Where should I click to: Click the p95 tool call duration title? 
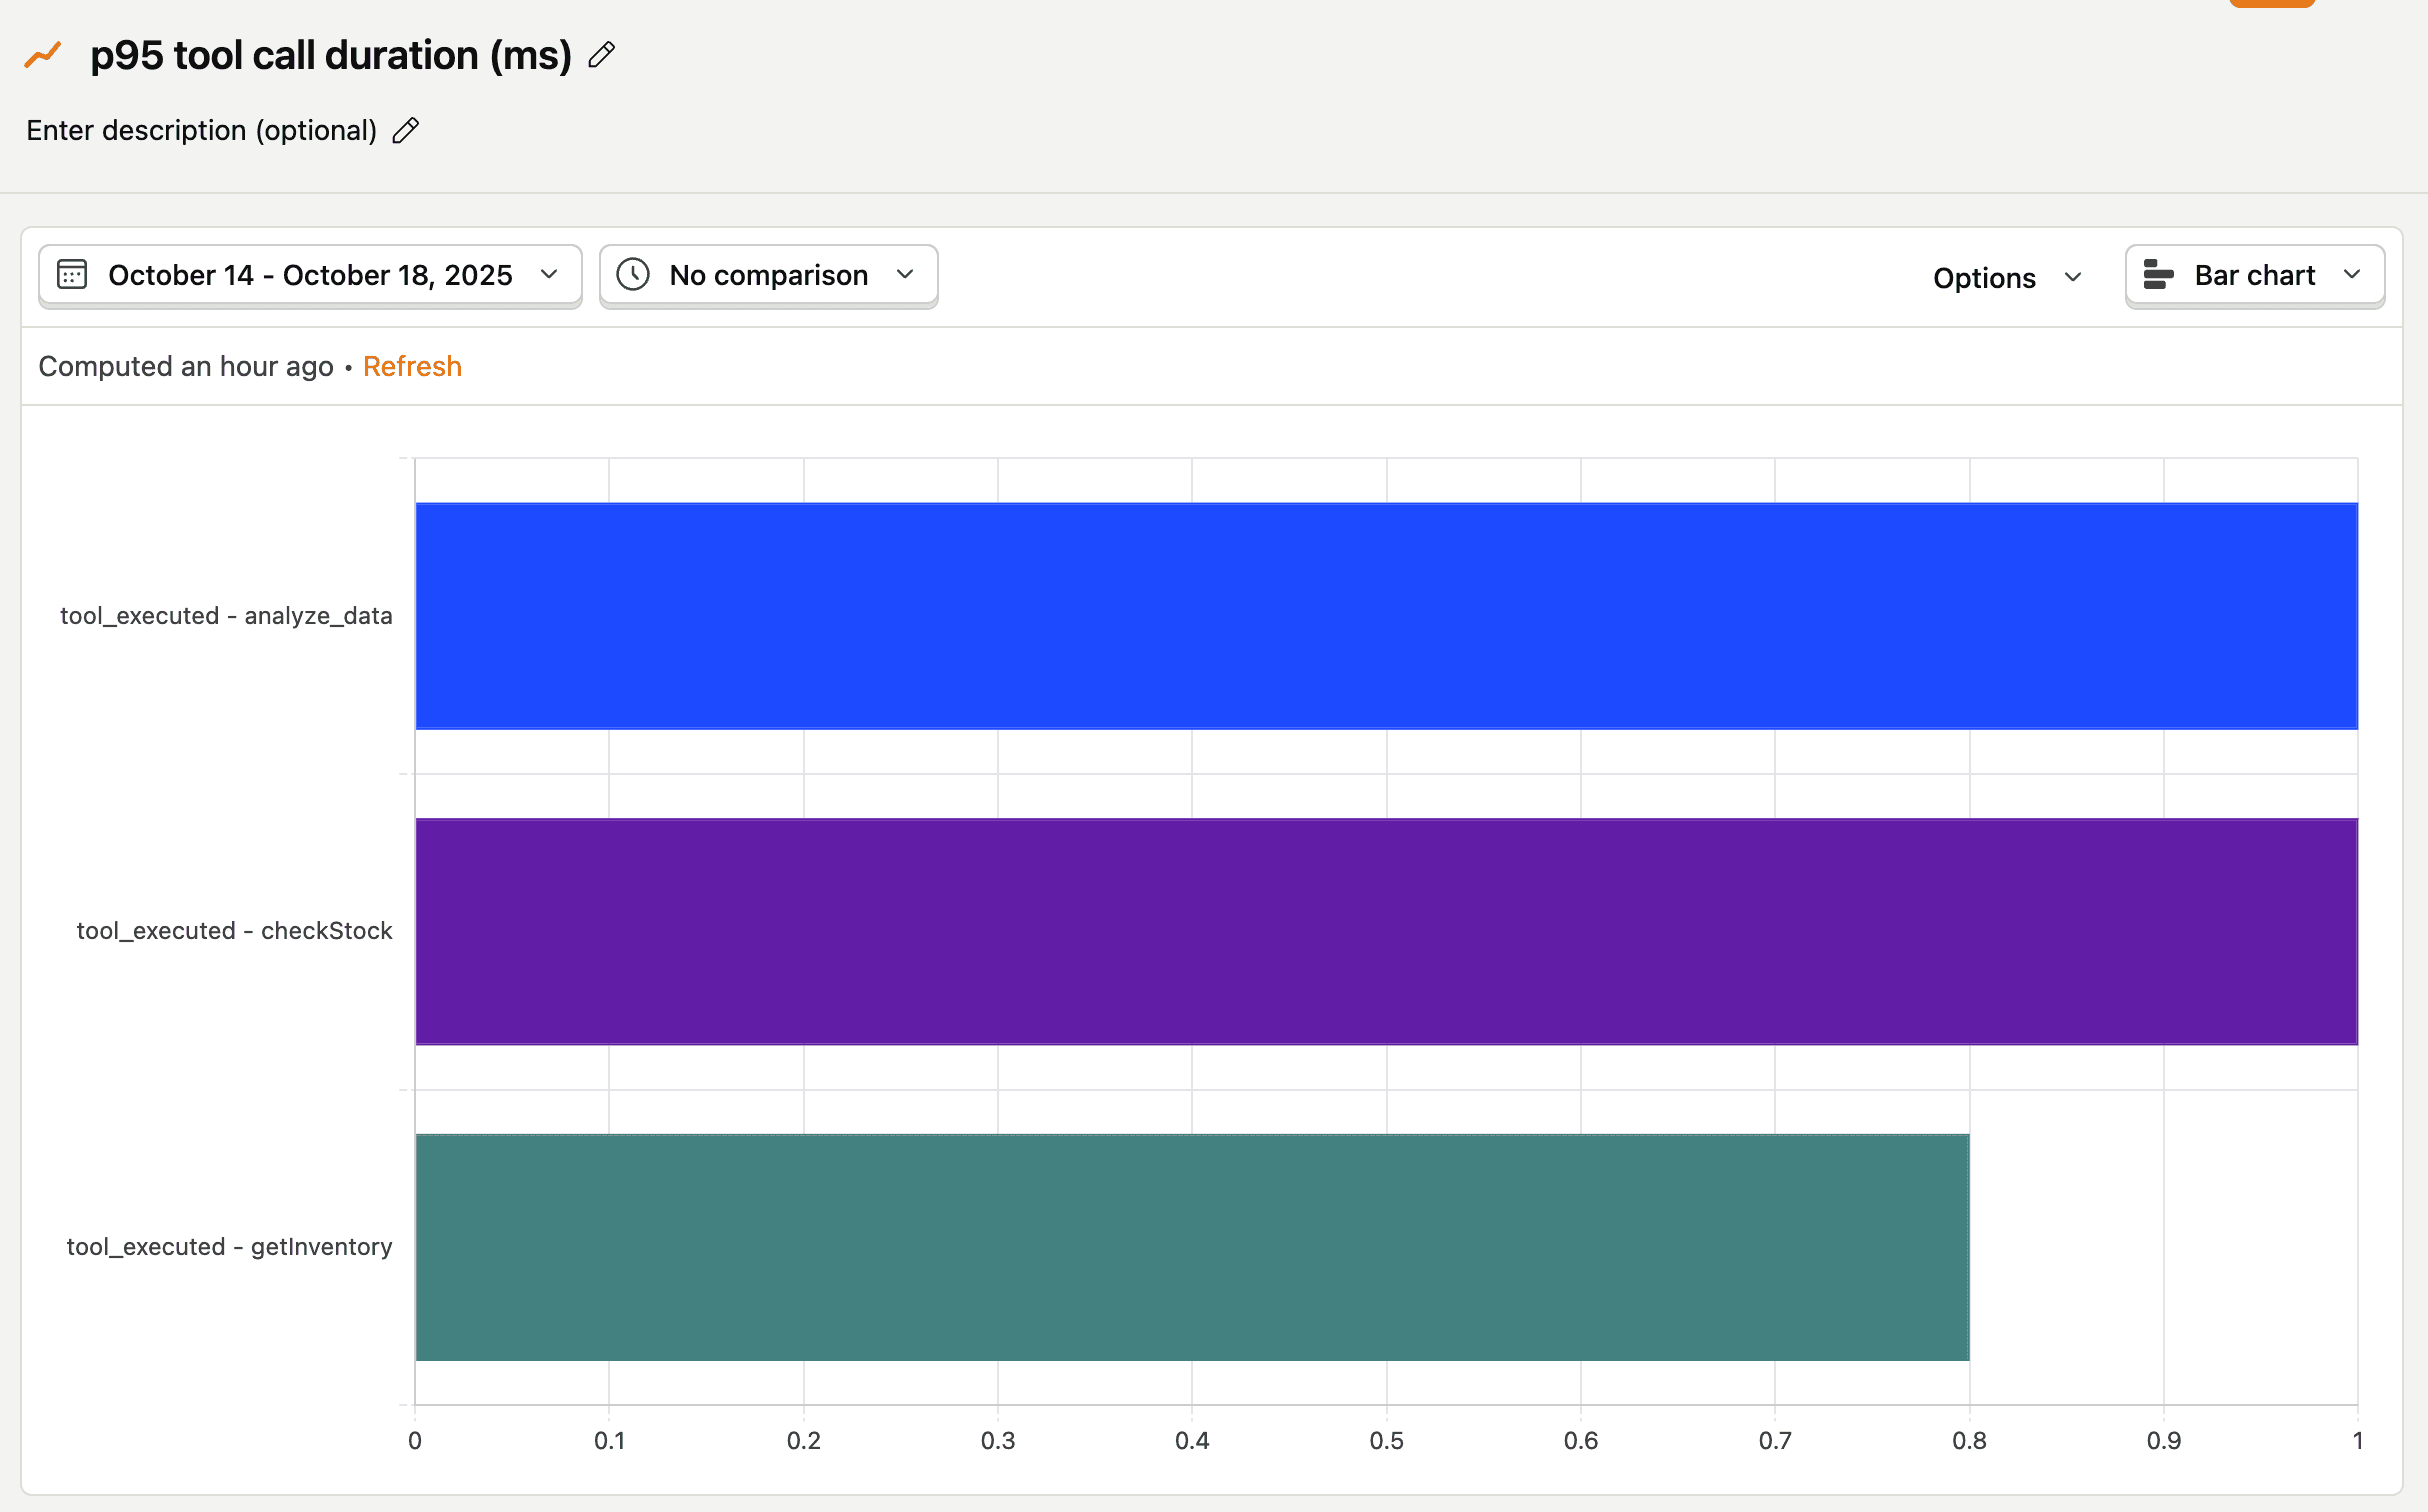[x=331, y=55]
